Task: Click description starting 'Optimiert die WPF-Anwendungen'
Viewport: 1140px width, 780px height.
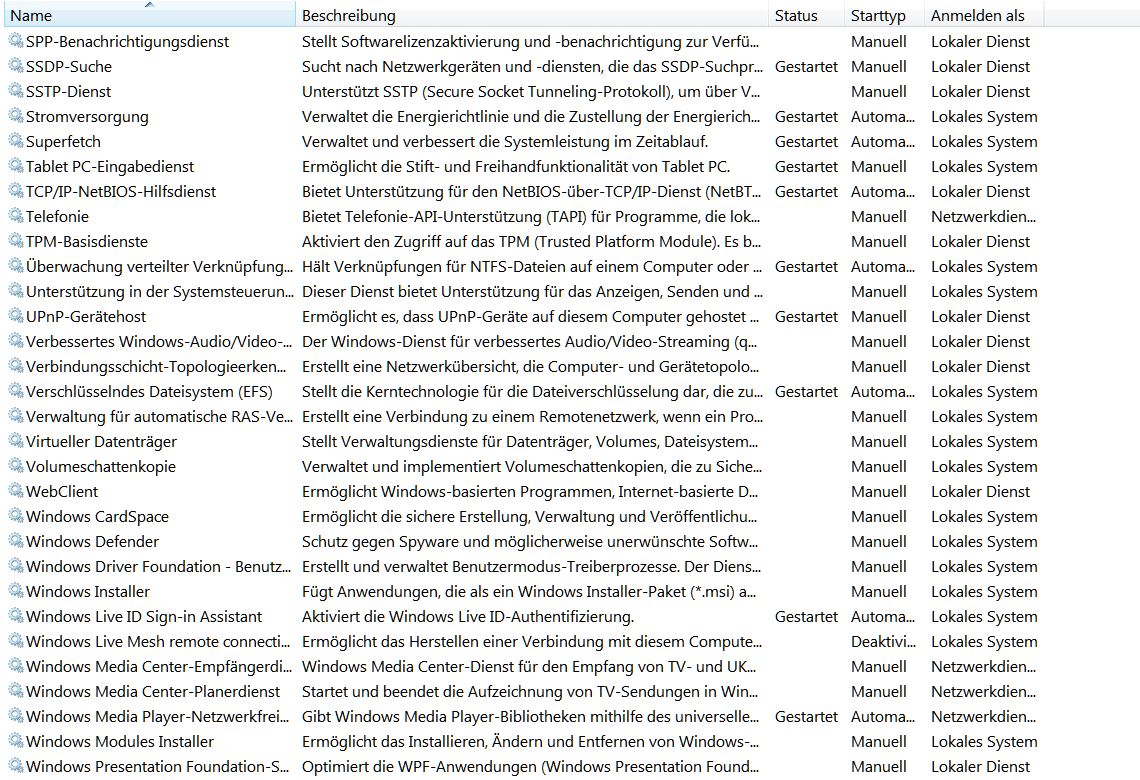Action: (x=530, y=767)
